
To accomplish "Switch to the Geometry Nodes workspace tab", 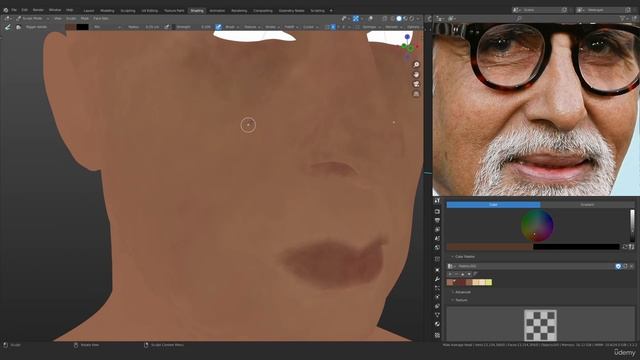I will (291, 11).
